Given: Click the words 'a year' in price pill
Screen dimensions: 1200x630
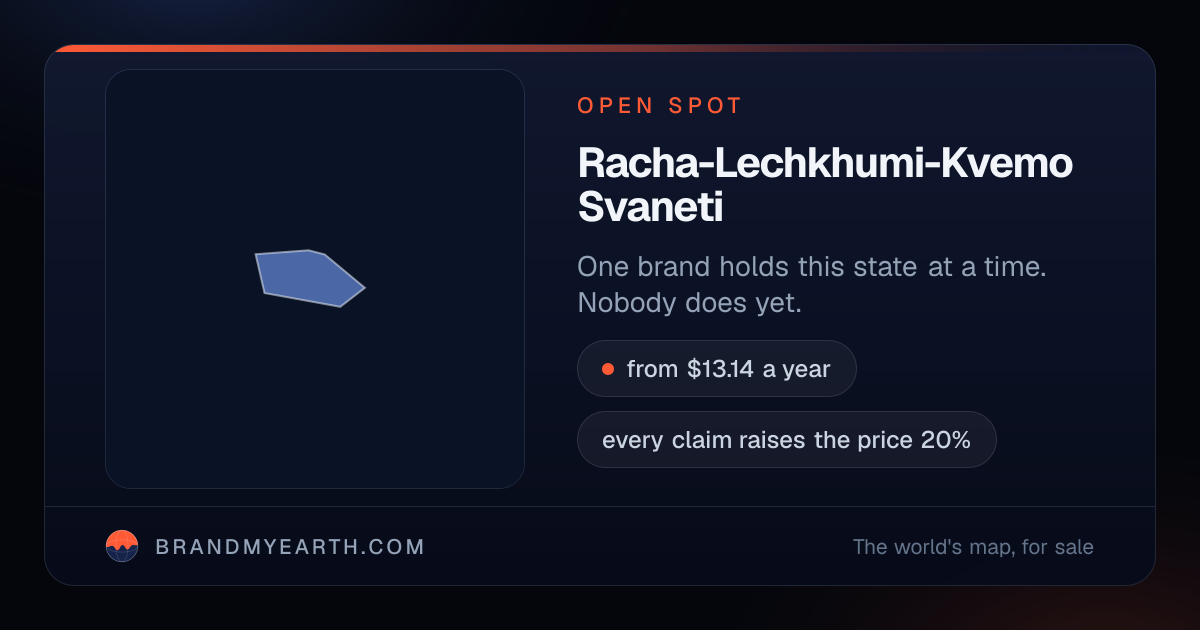Looking at the screenshot, I should 797,369.
